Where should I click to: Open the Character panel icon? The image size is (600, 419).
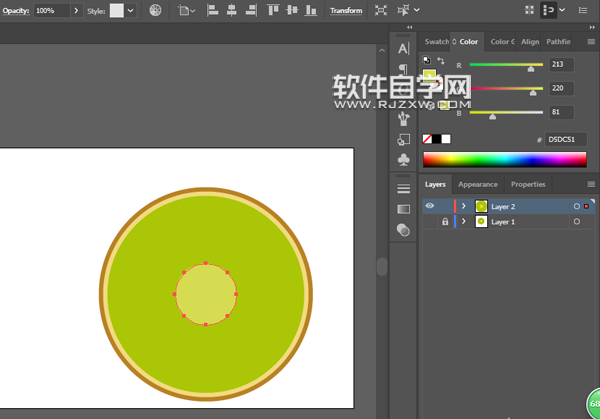[x=404, y=48]
